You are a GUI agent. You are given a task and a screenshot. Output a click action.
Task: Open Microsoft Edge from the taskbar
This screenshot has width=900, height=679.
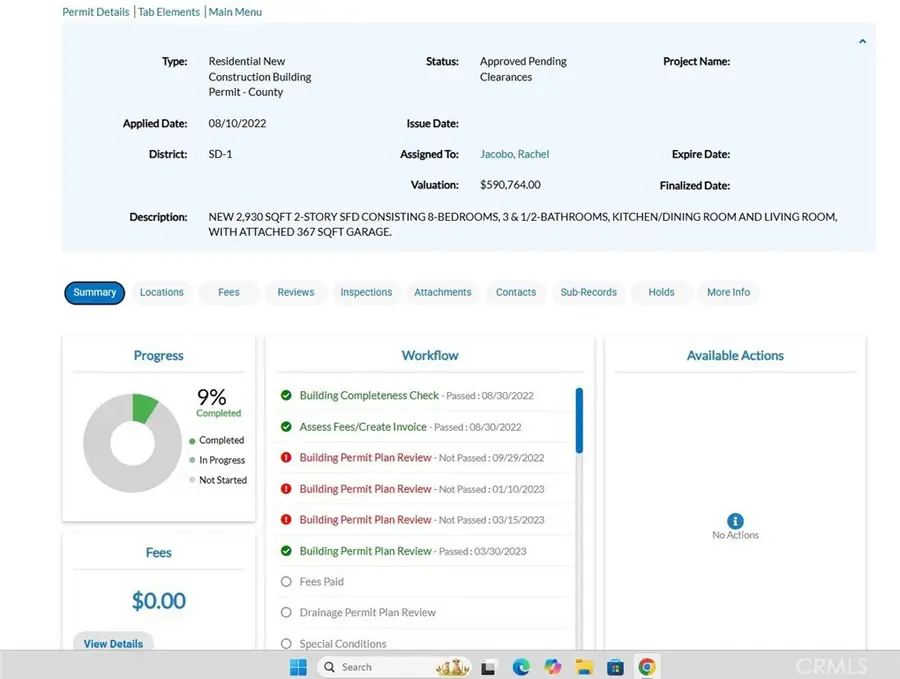(x=521, y=667)
